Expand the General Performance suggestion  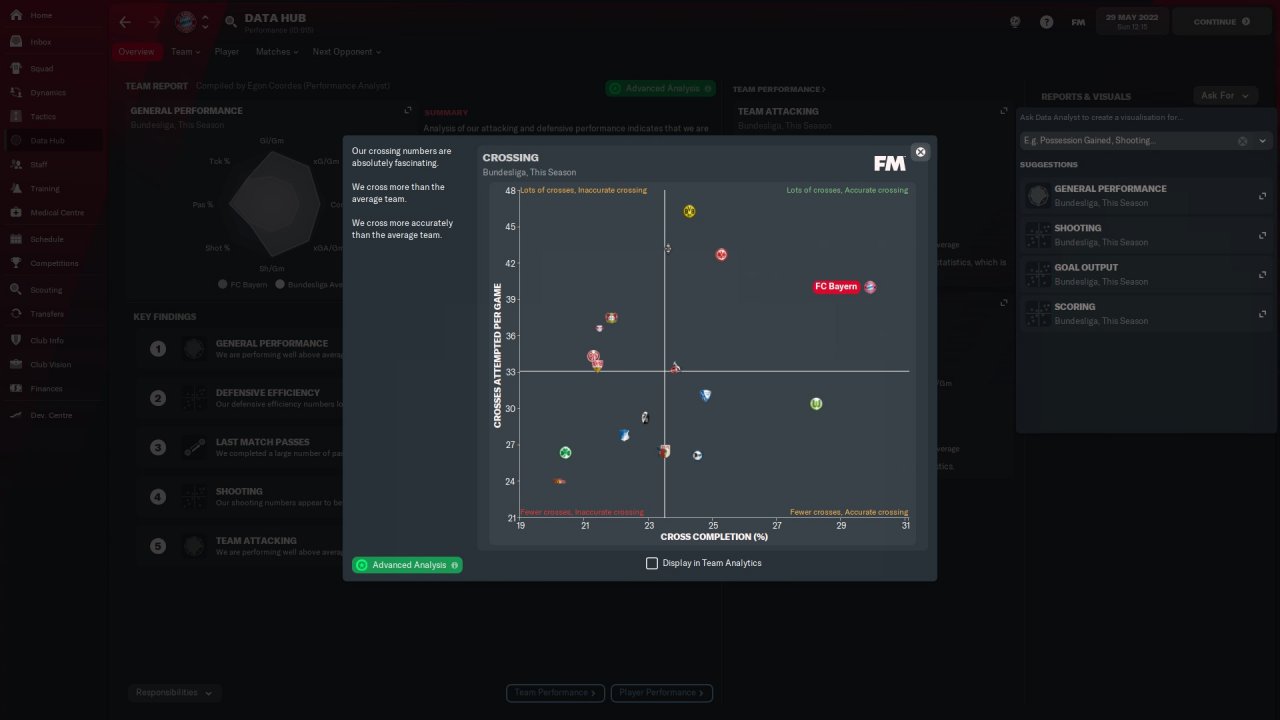1263,196
